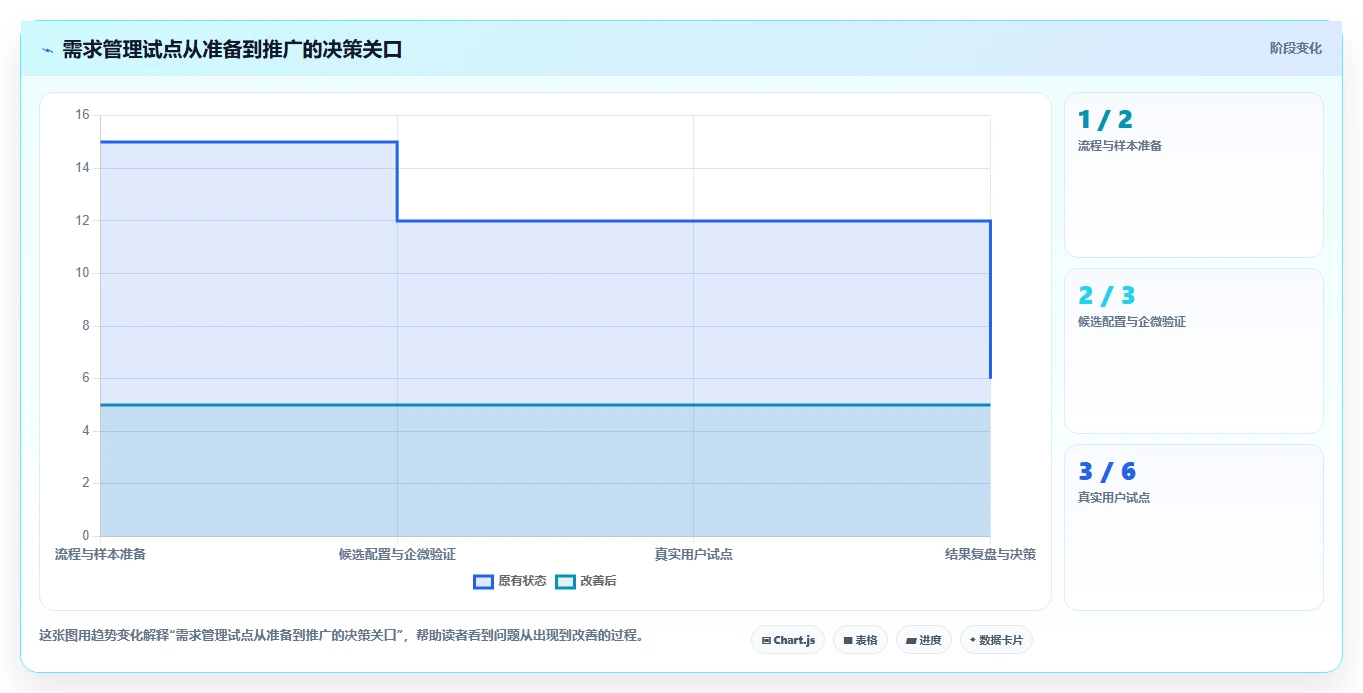The height and width of the screenshot is (693, 1363).
Task: Click the 表格 tag
Action: [x=860, y=640]
